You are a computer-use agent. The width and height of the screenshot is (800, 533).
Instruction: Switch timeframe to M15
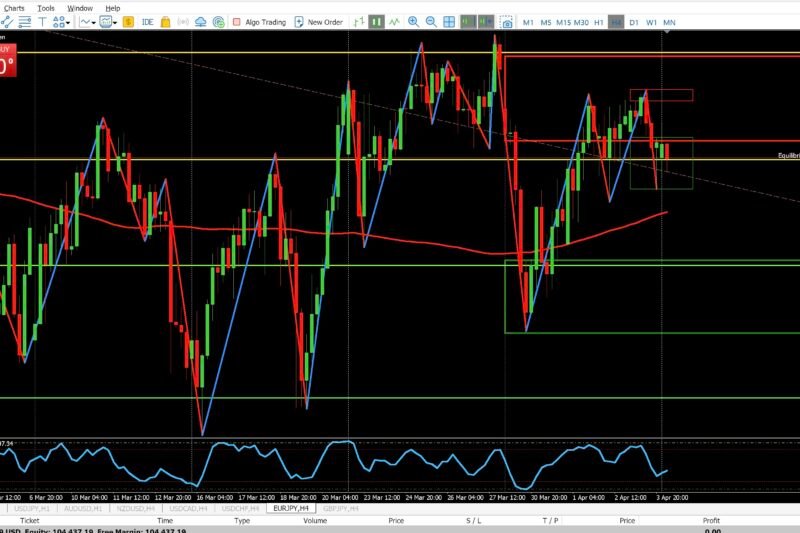click(x=563, y=22)
